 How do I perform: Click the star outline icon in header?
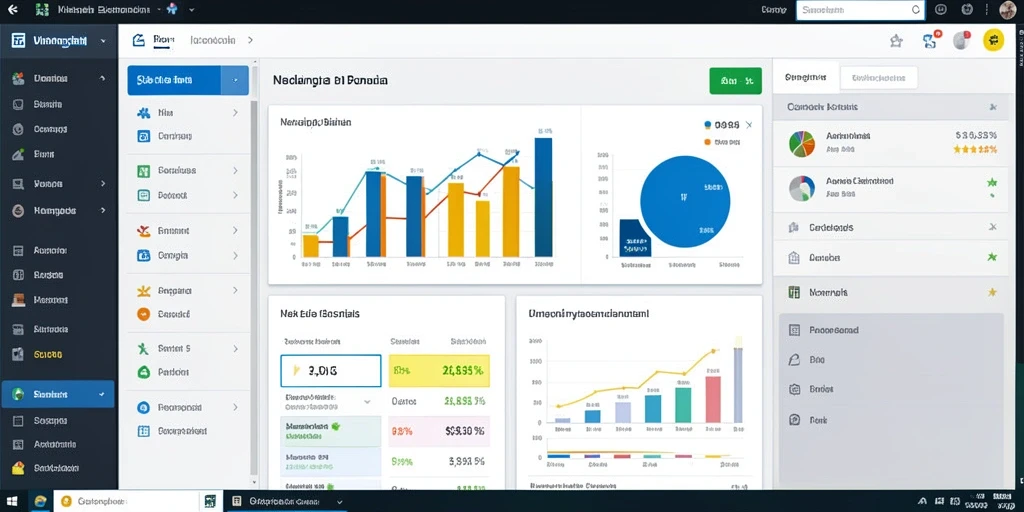(896, 40)
